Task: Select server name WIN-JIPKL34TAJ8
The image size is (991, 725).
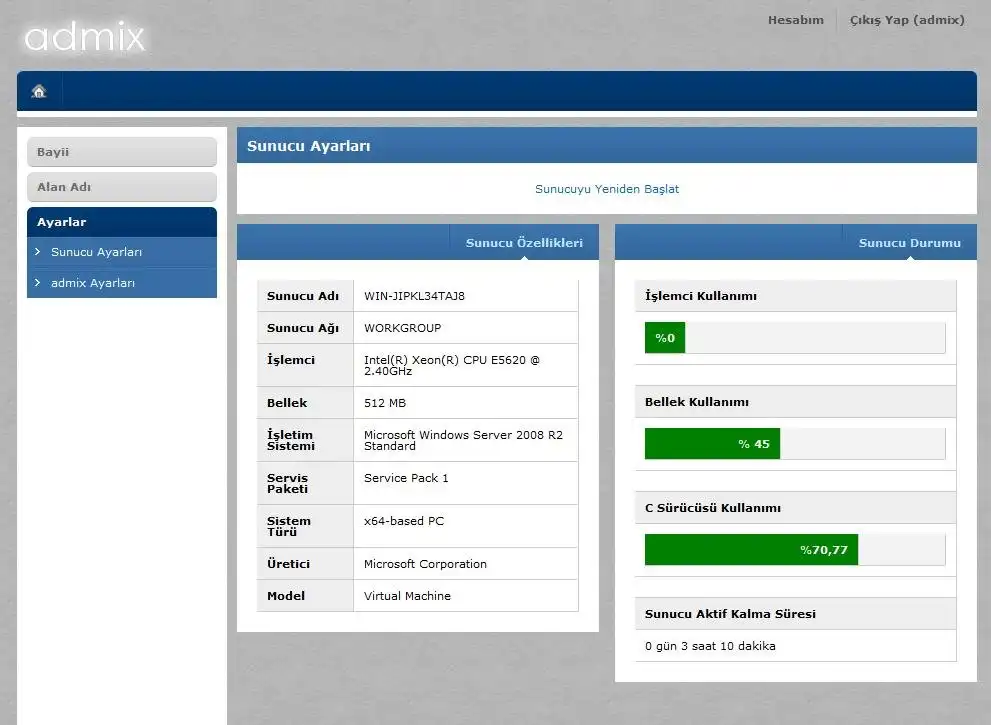Action: point(415,296)
